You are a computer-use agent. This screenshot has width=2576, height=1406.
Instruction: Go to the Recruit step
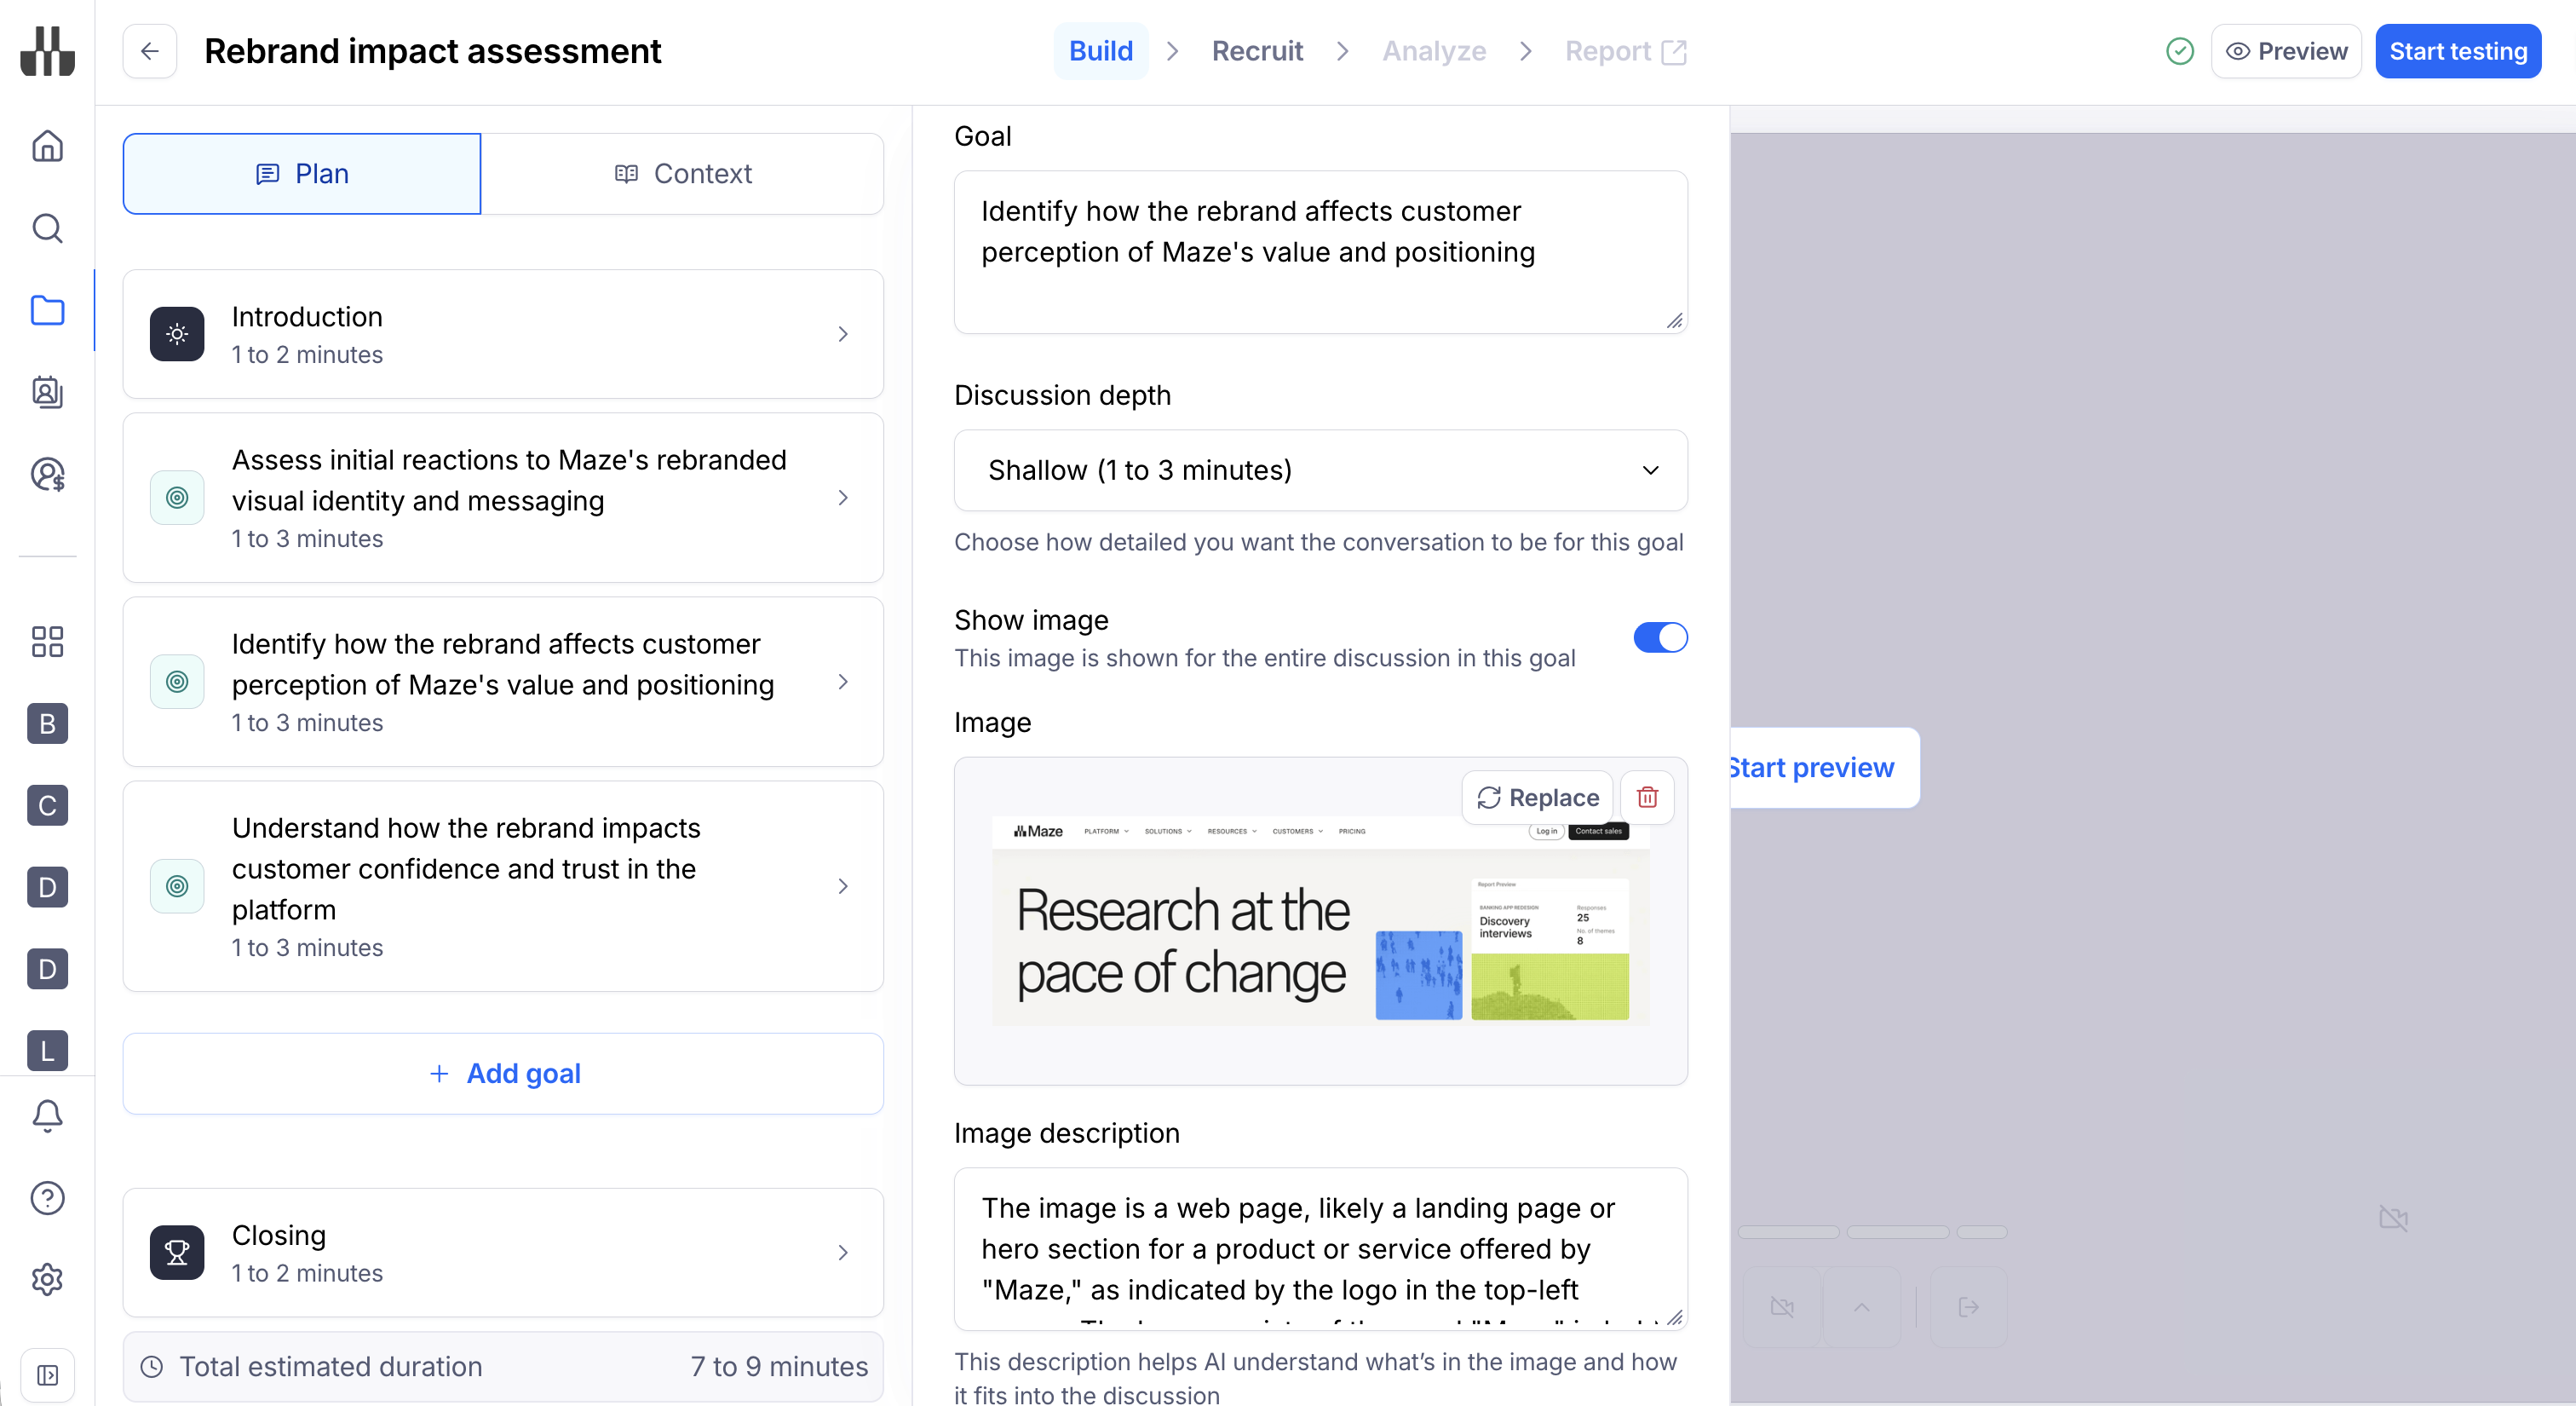click(x=1257, y=51)
